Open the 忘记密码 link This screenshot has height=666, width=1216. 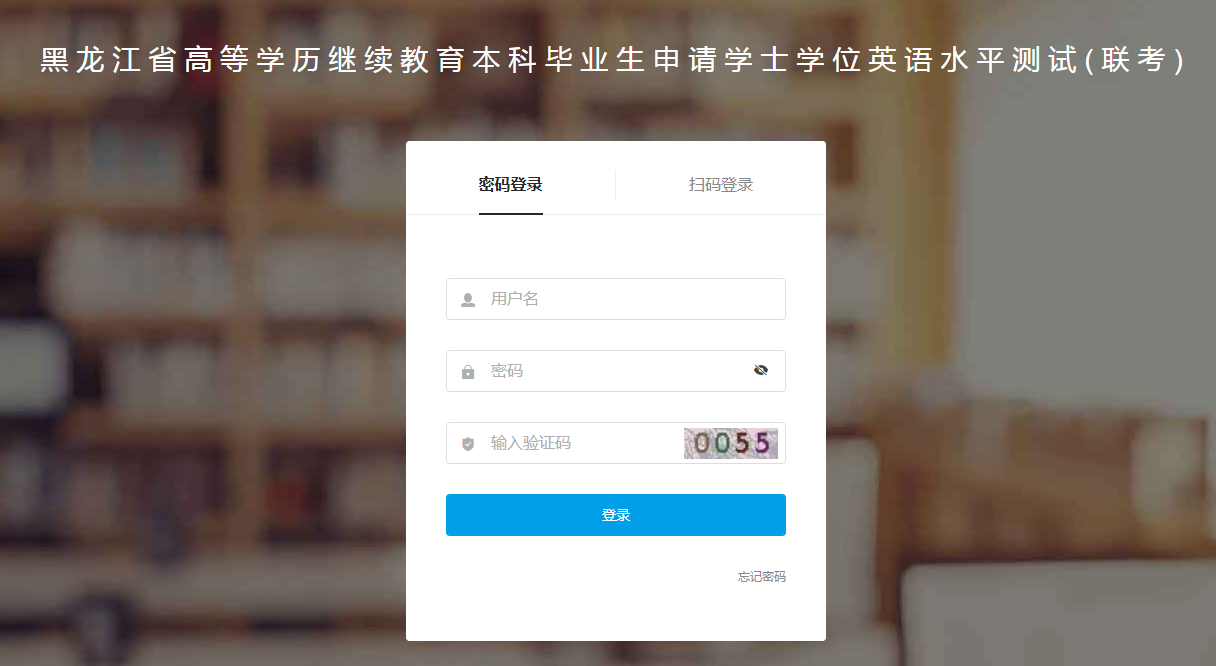point(762,577)
